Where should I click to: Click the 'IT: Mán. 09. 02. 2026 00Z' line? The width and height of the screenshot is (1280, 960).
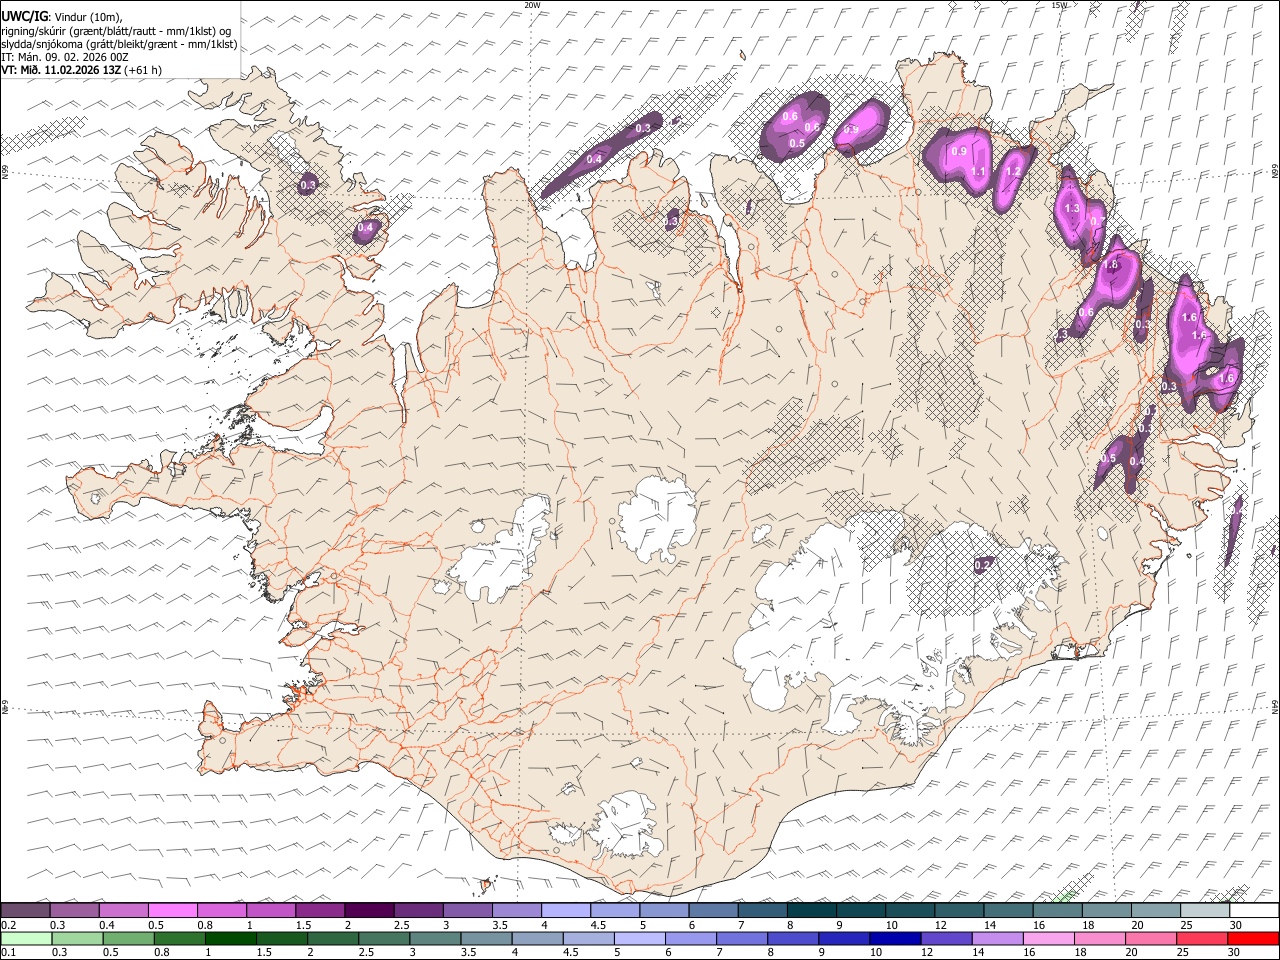pyautogui.click(x=65, y=57)
